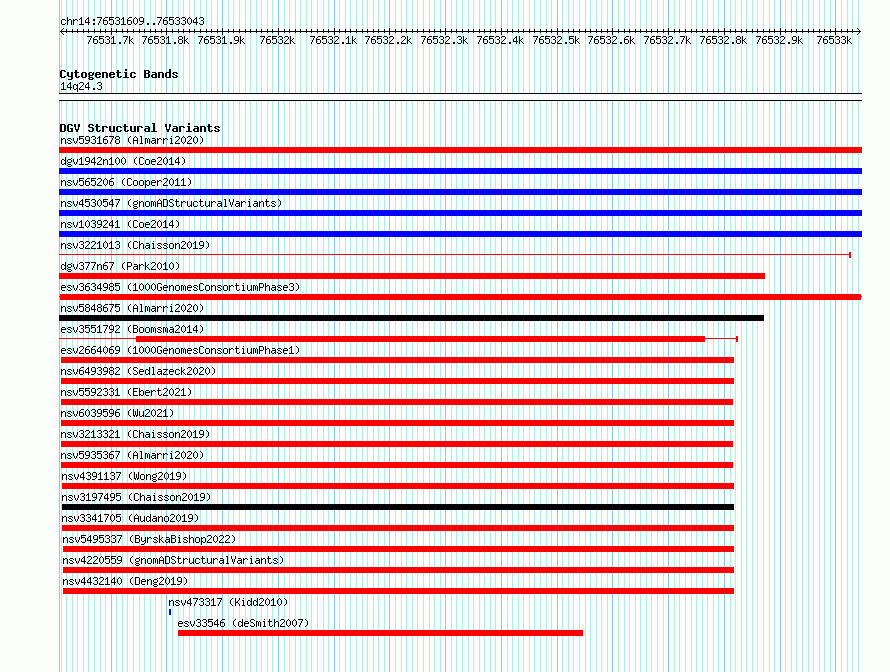Image resolution: width=890 pixels, height=672 pixels.
Task: Click nsv5495337 (ByrskaBishop2022) label
Action: [149, 539]
